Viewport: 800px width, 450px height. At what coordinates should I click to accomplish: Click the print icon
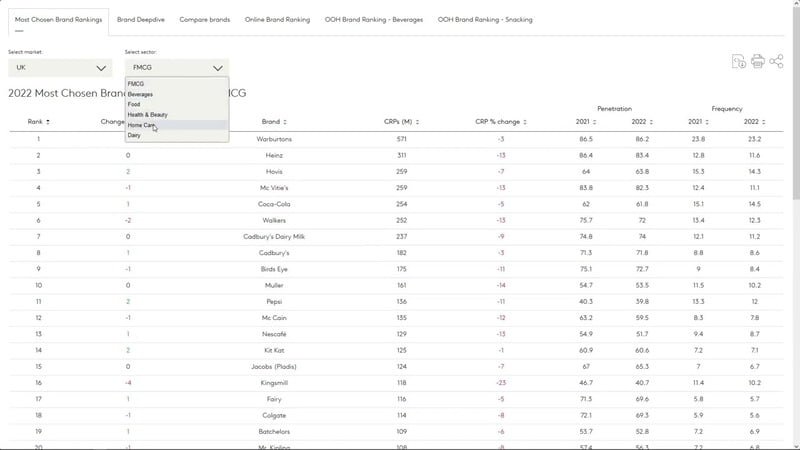coord(758,62)
